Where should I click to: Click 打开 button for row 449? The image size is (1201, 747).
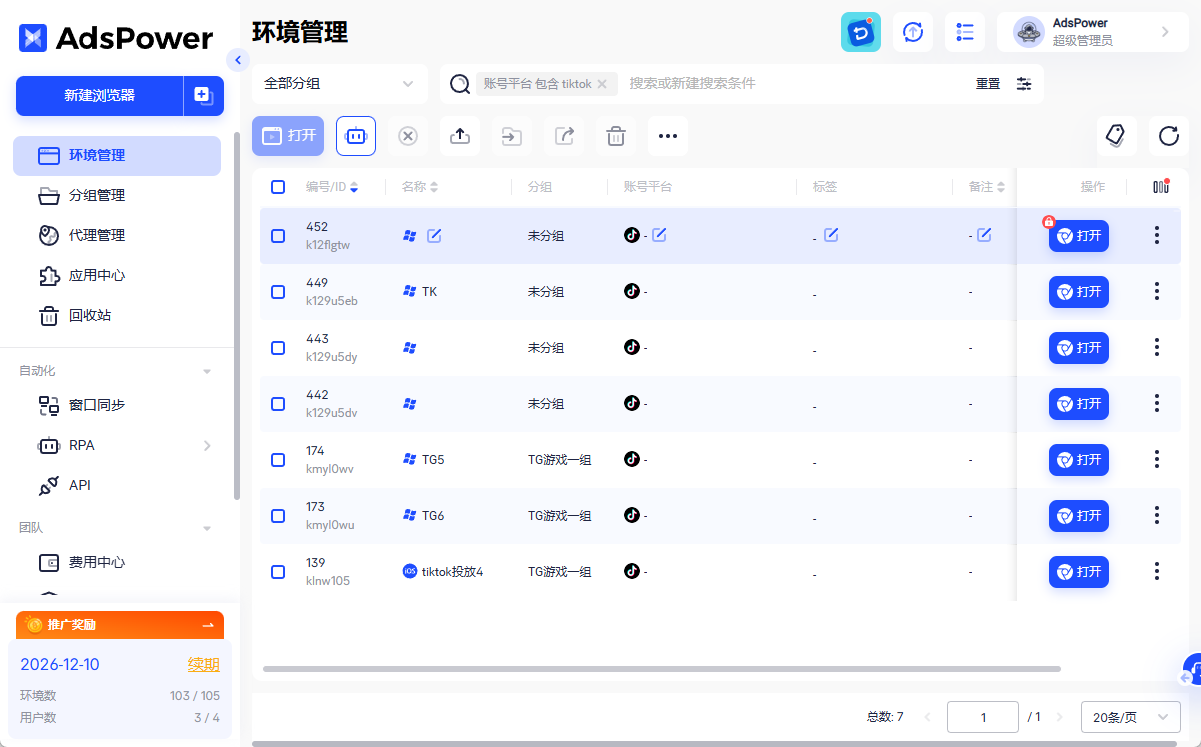click(1079, 292)
